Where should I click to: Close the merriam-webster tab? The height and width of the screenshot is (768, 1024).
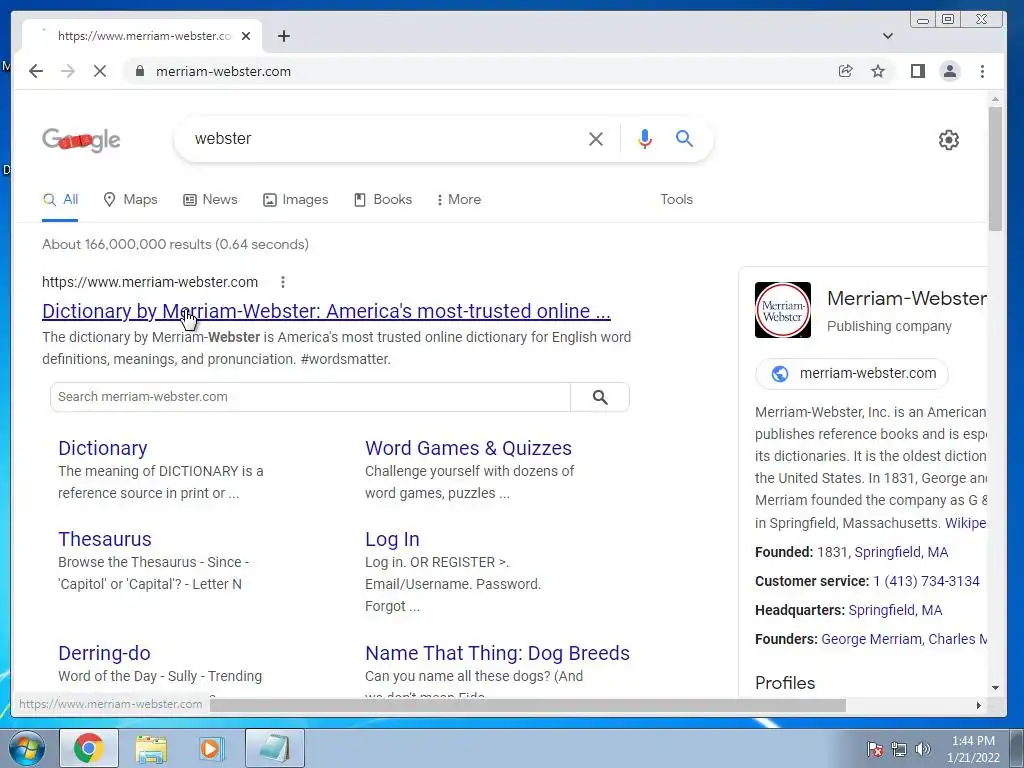(246, 36)
